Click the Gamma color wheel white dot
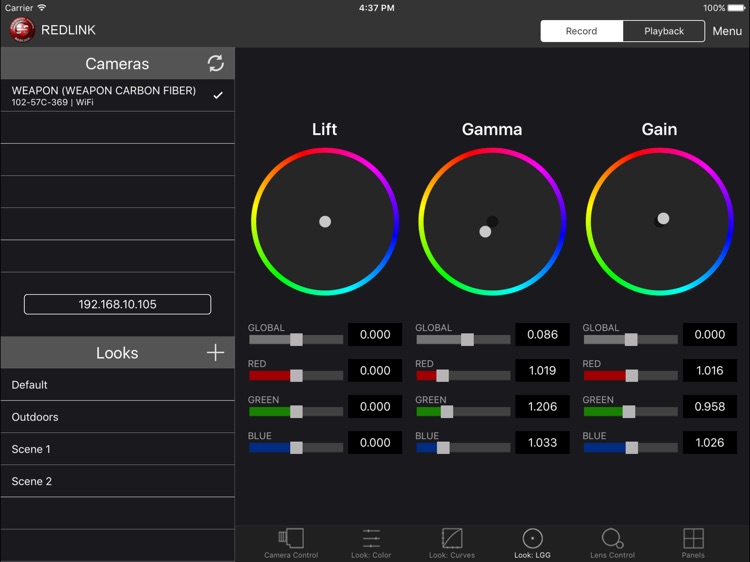This screenshot has width=750, height=562. pyautogui.click(x=485, y=232)
